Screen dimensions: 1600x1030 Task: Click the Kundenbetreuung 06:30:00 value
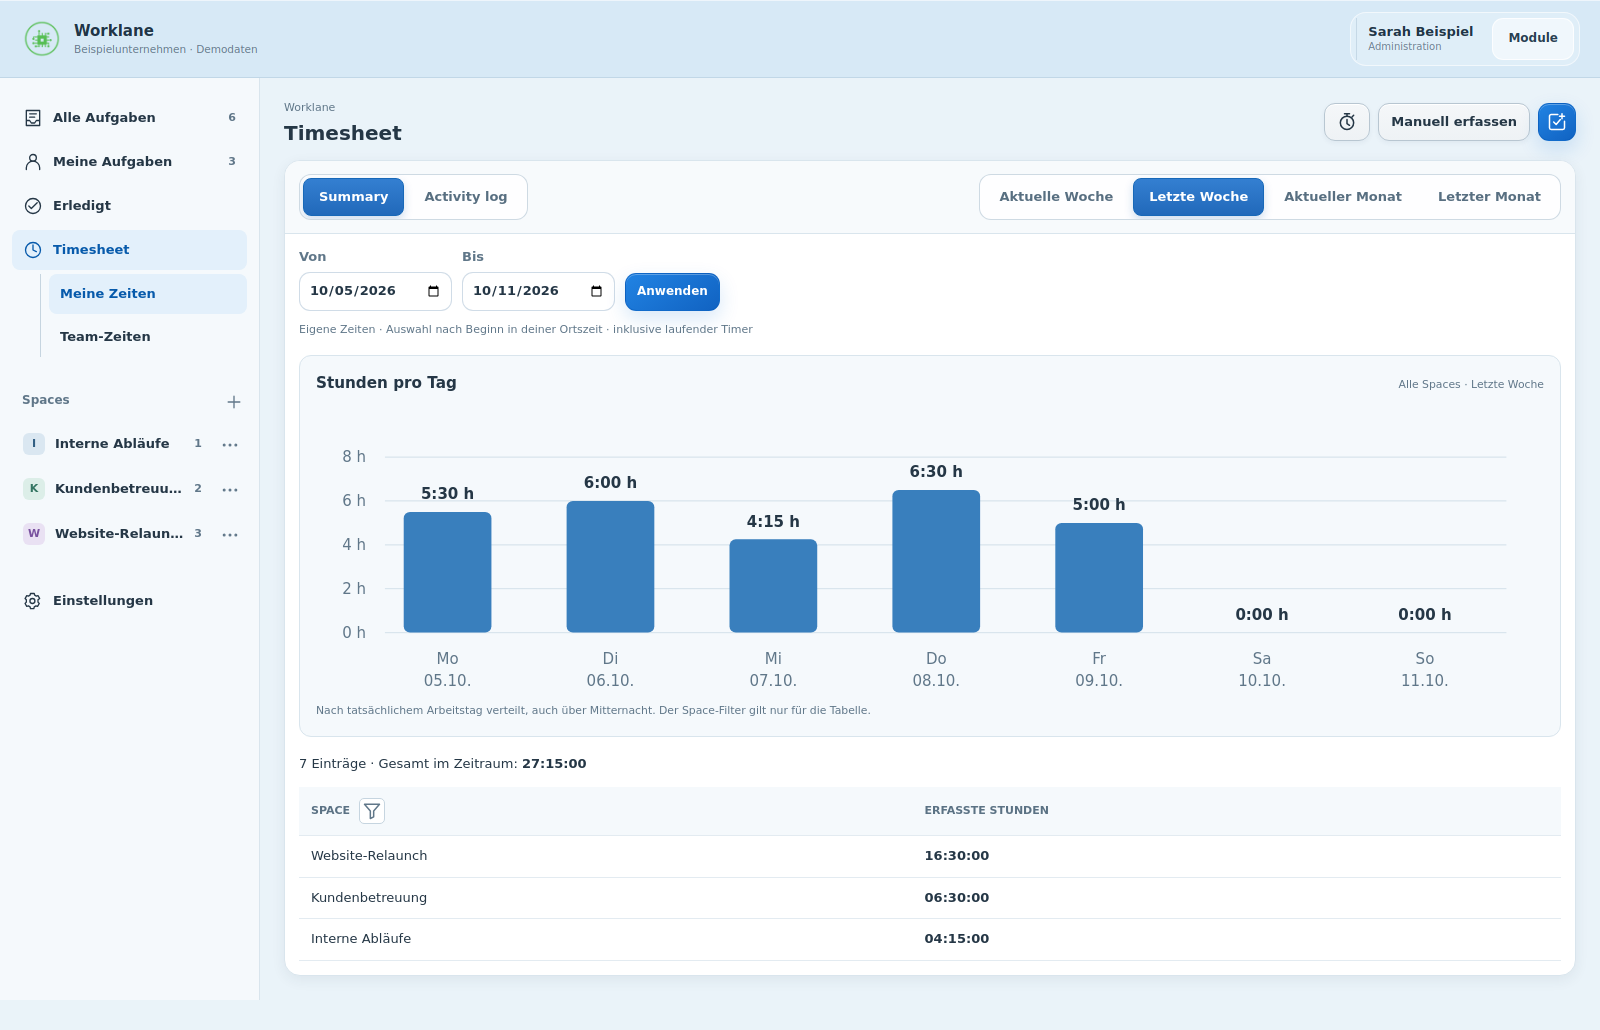pos(957,898)
